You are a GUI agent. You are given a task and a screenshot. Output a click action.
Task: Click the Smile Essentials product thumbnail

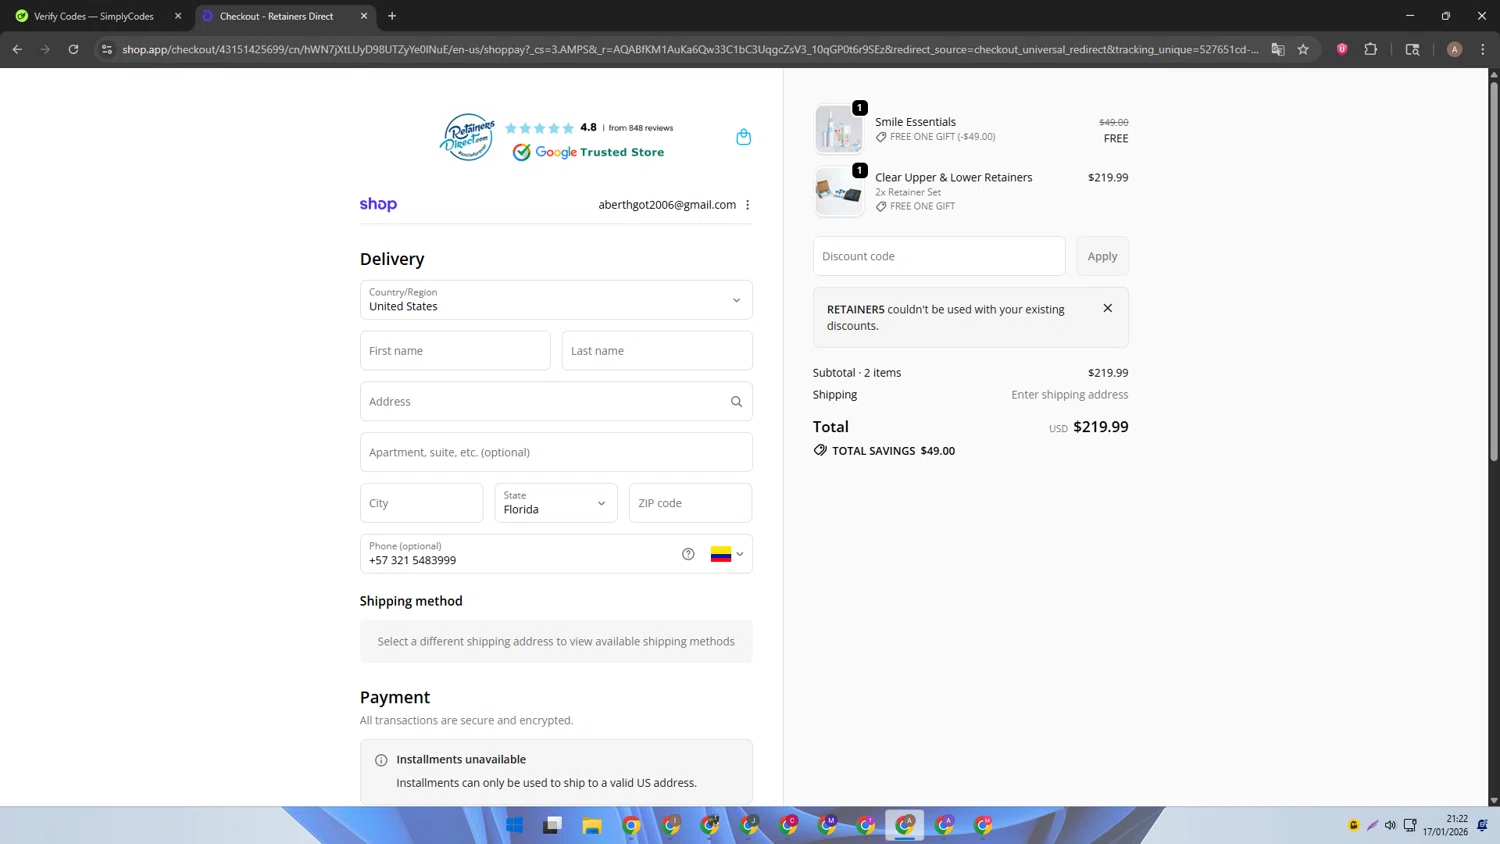tap(838, 129)
